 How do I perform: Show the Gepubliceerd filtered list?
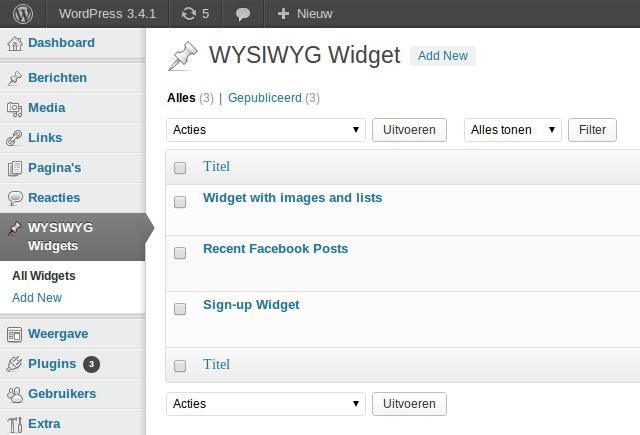coord(264,98)
